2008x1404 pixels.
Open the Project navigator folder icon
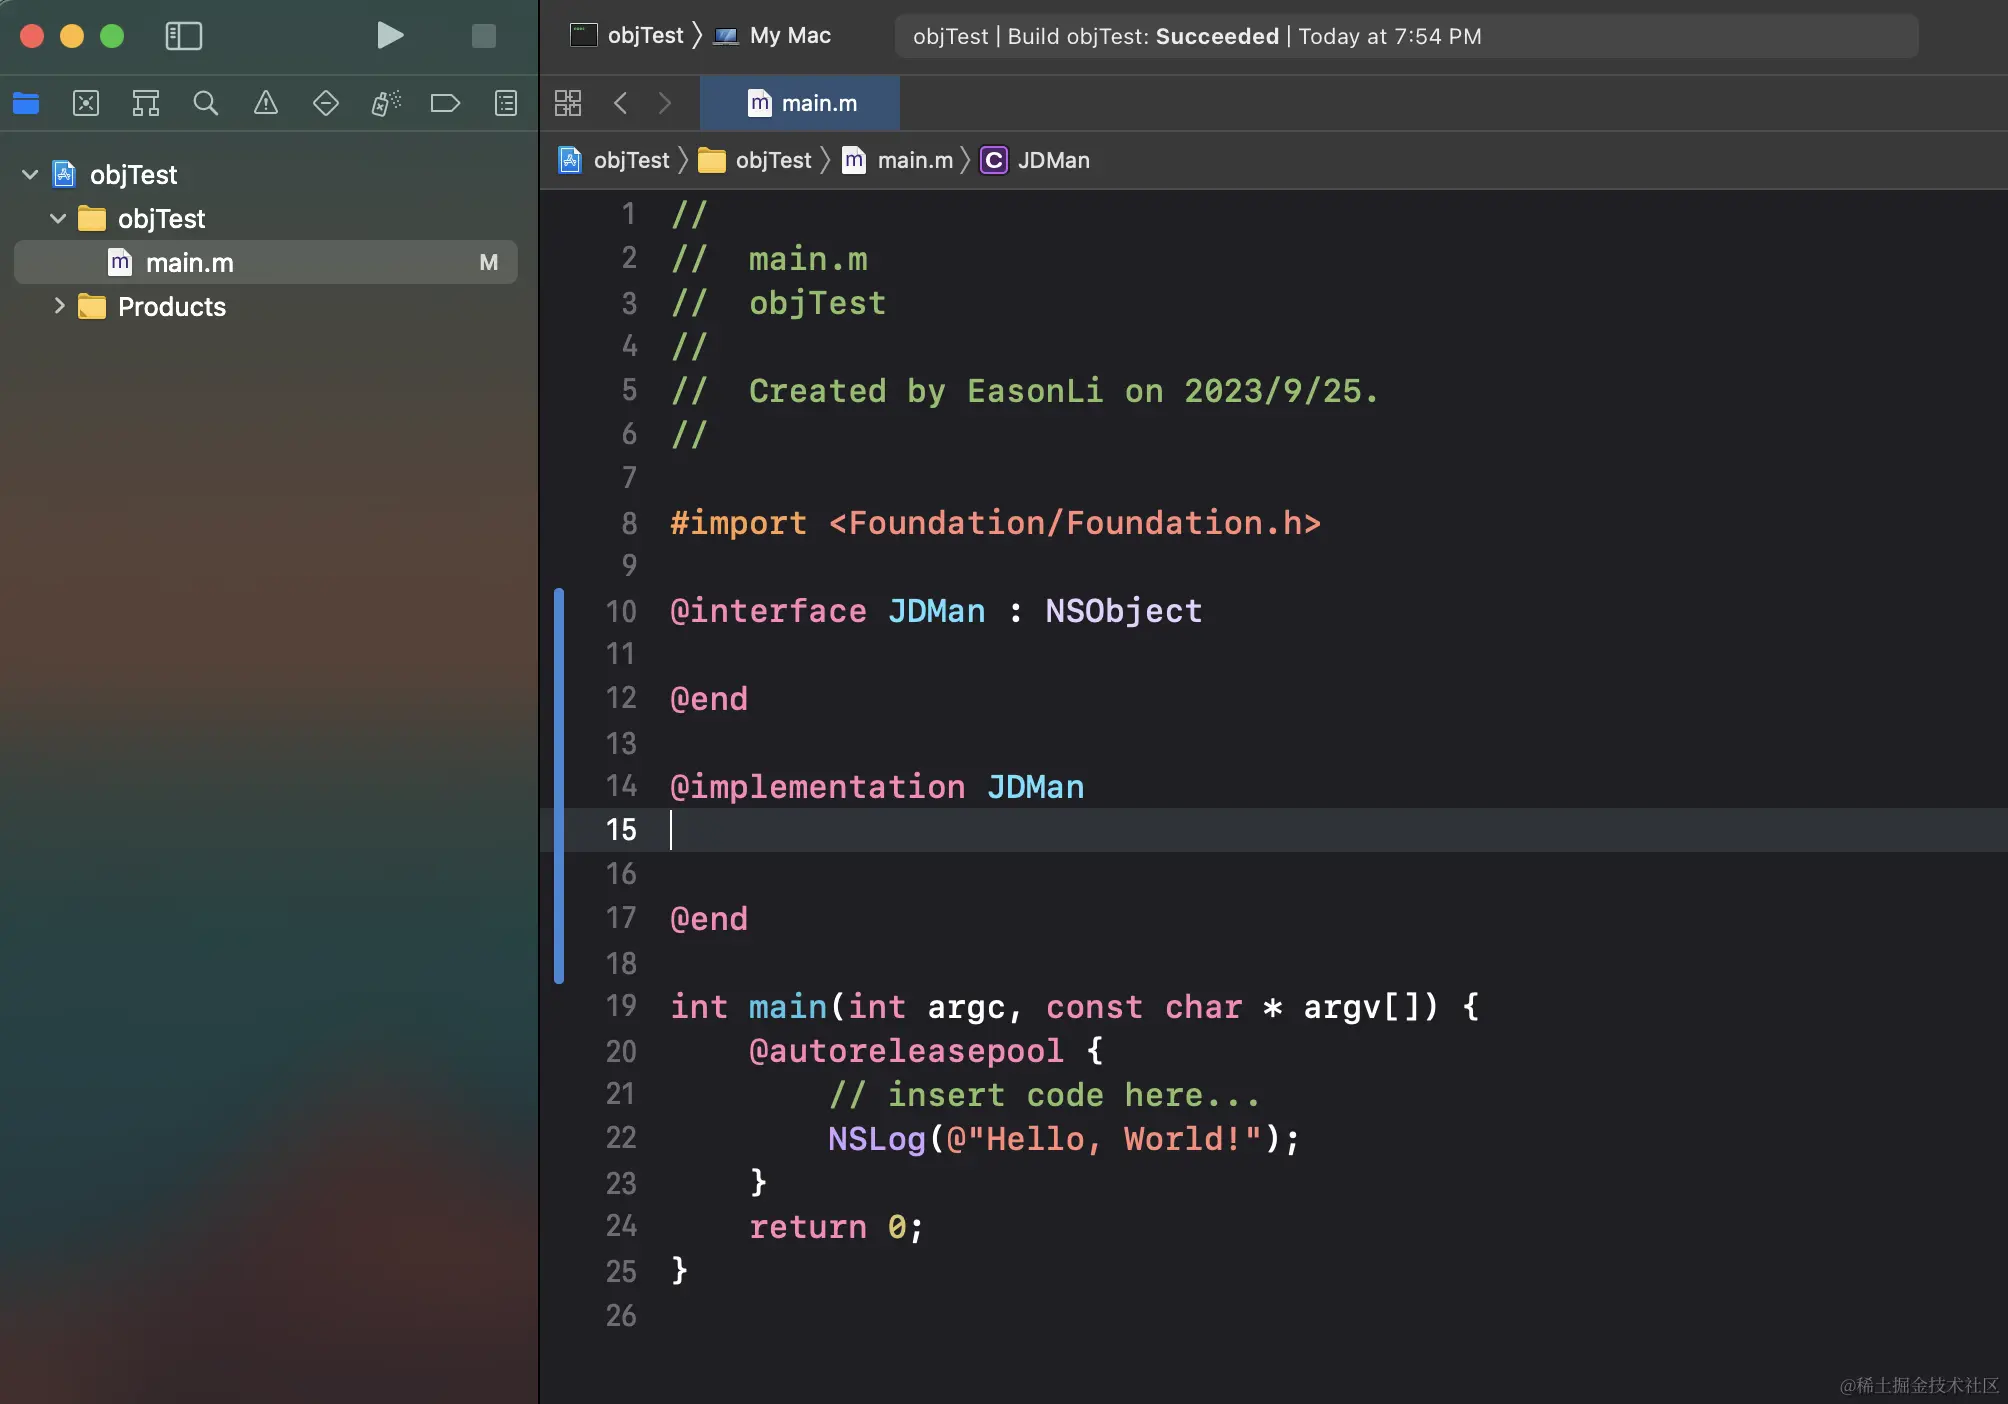pos(26,103)
